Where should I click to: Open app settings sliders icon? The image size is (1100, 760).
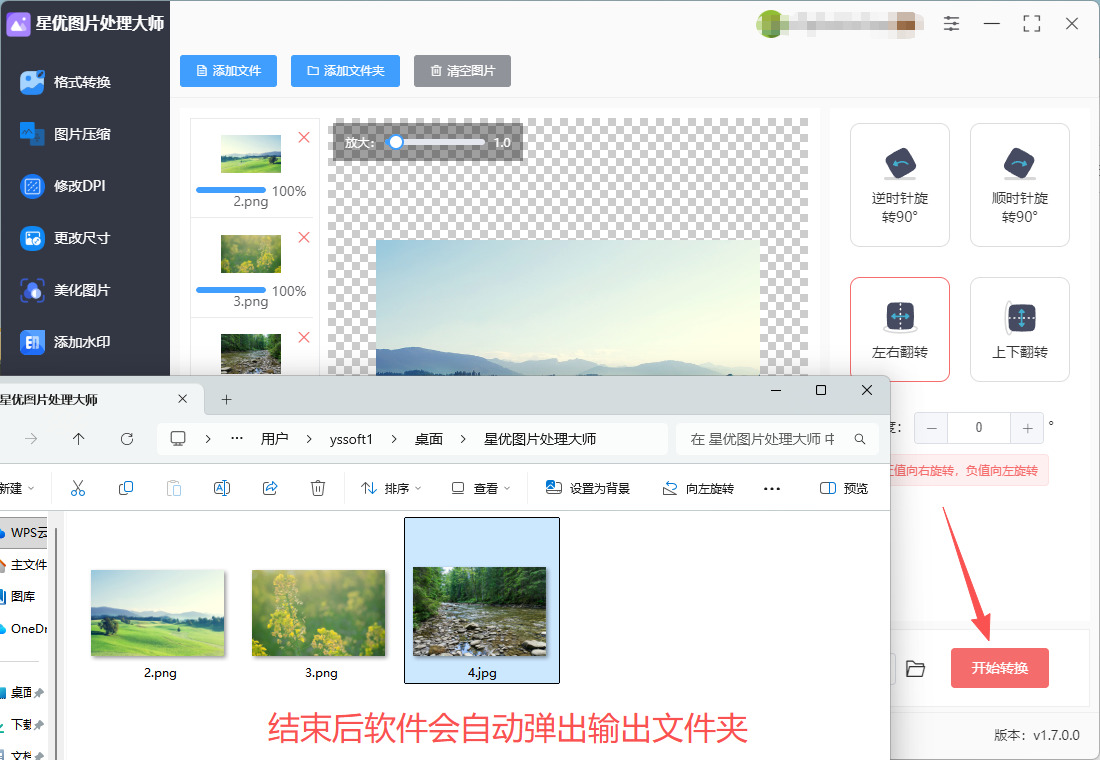coord(951,24)
